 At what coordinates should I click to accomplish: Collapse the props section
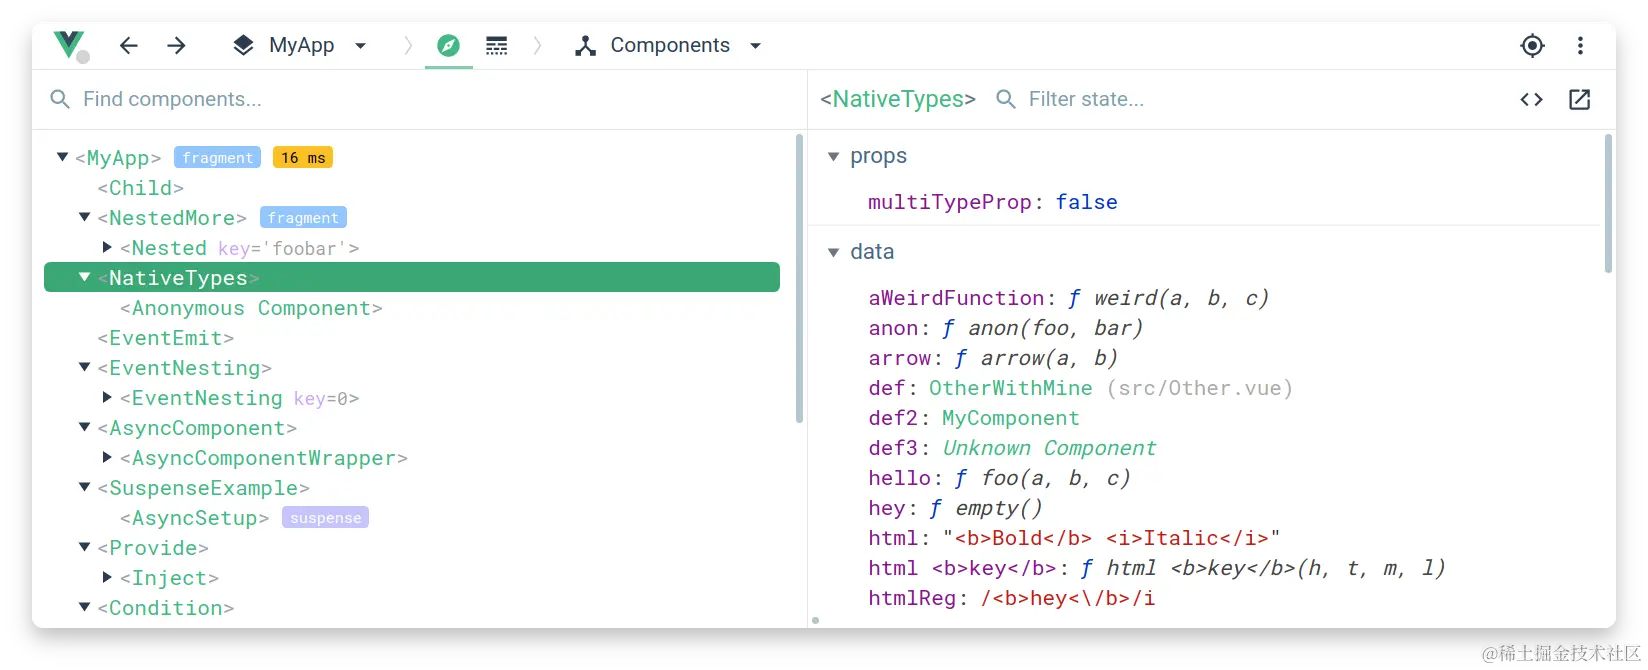click(x=833, y=156)
